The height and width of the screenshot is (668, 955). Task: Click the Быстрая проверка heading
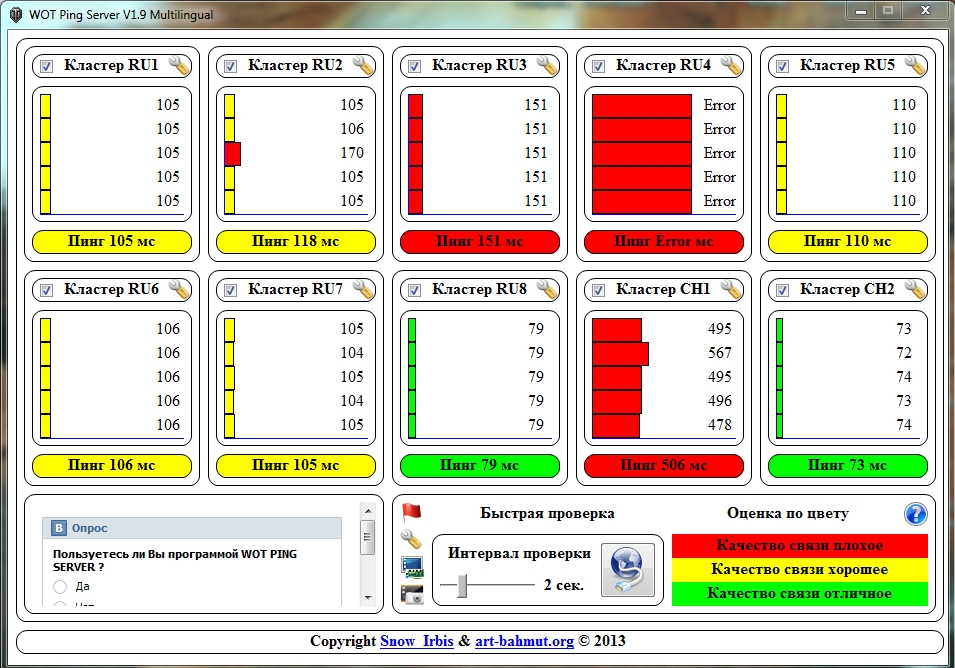(x=547, y=513)
